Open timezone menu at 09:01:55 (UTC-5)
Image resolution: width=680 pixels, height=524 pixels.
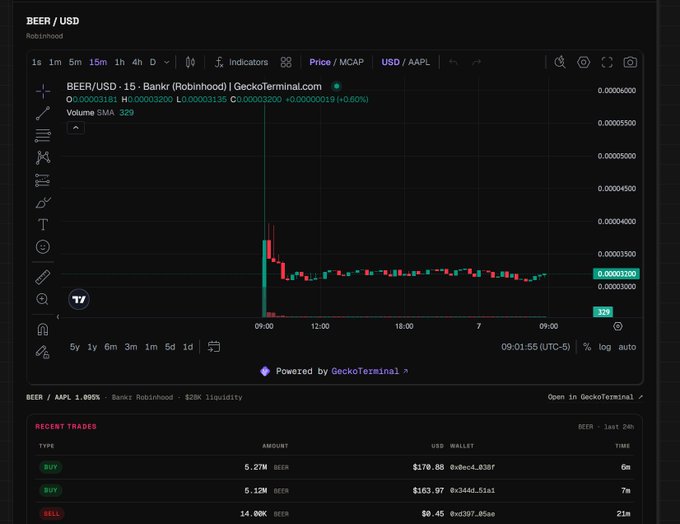tap(536, 347)
